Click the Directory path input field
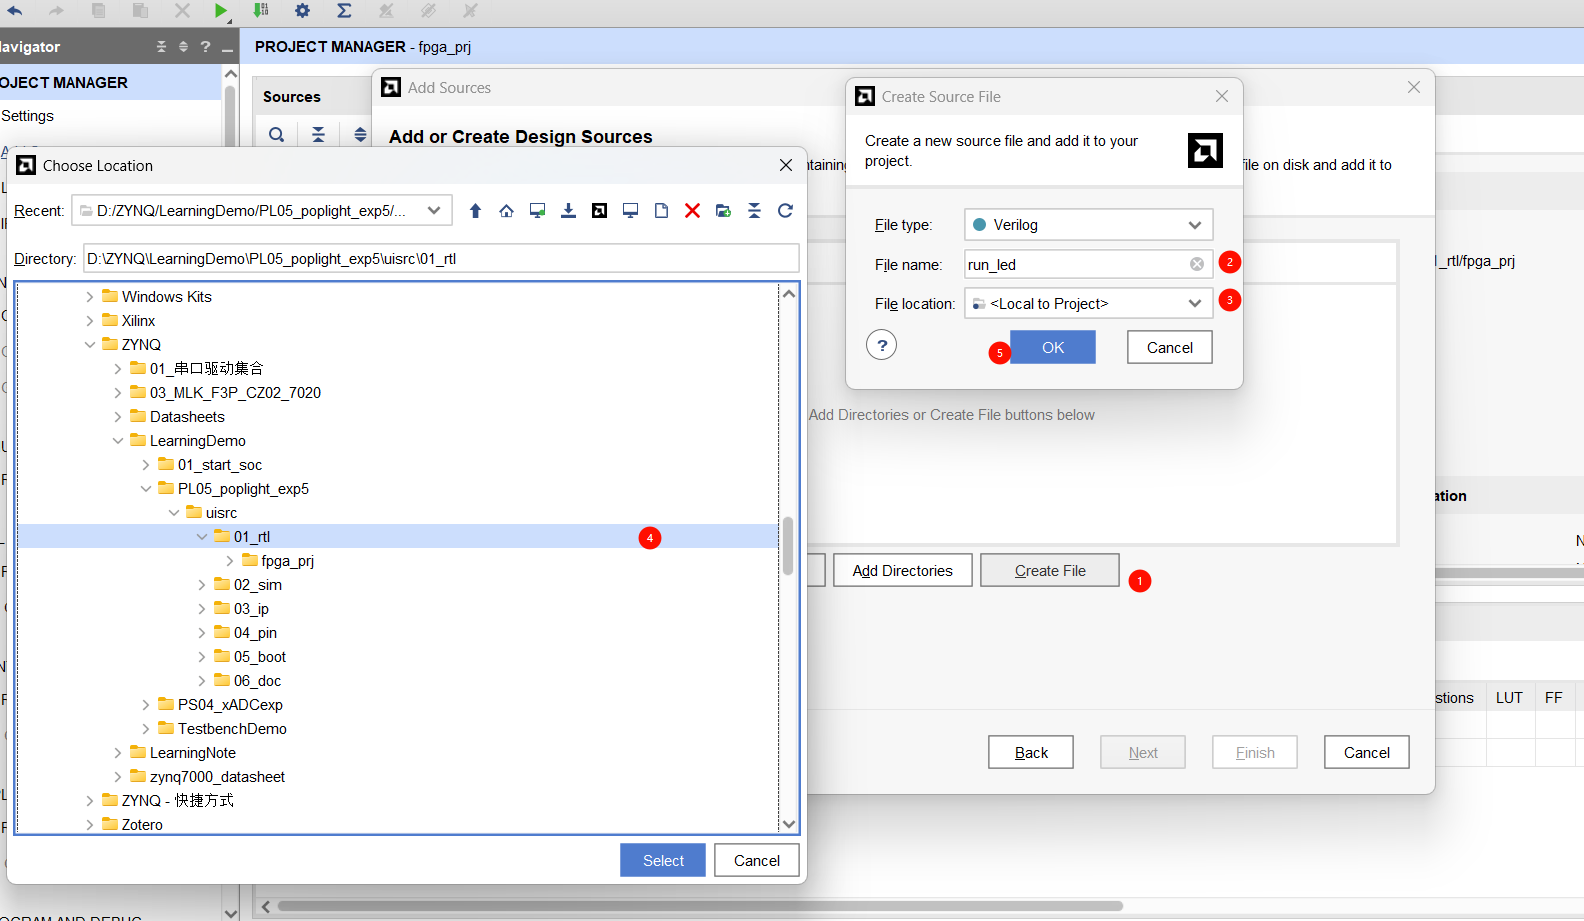This screenshot has width=1584, height=921. click(440, 259)
